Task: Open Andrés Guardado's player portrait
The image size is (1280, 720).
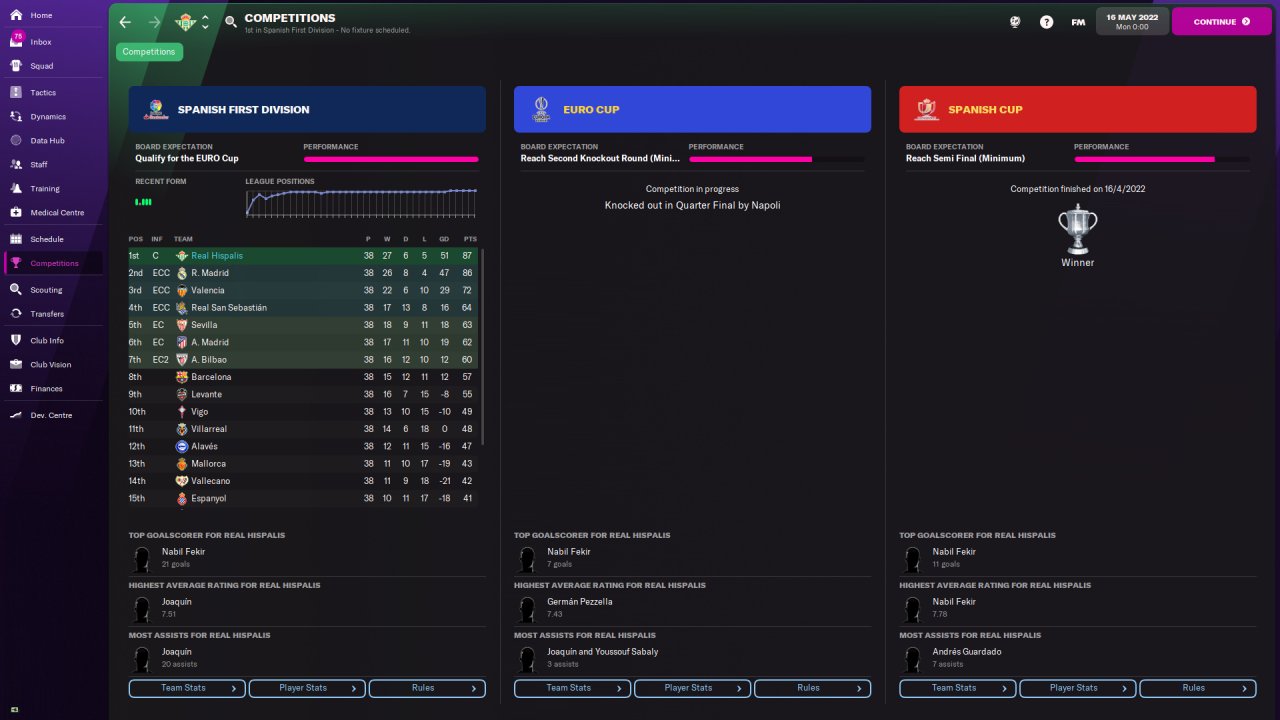Action: click(912, 658)
